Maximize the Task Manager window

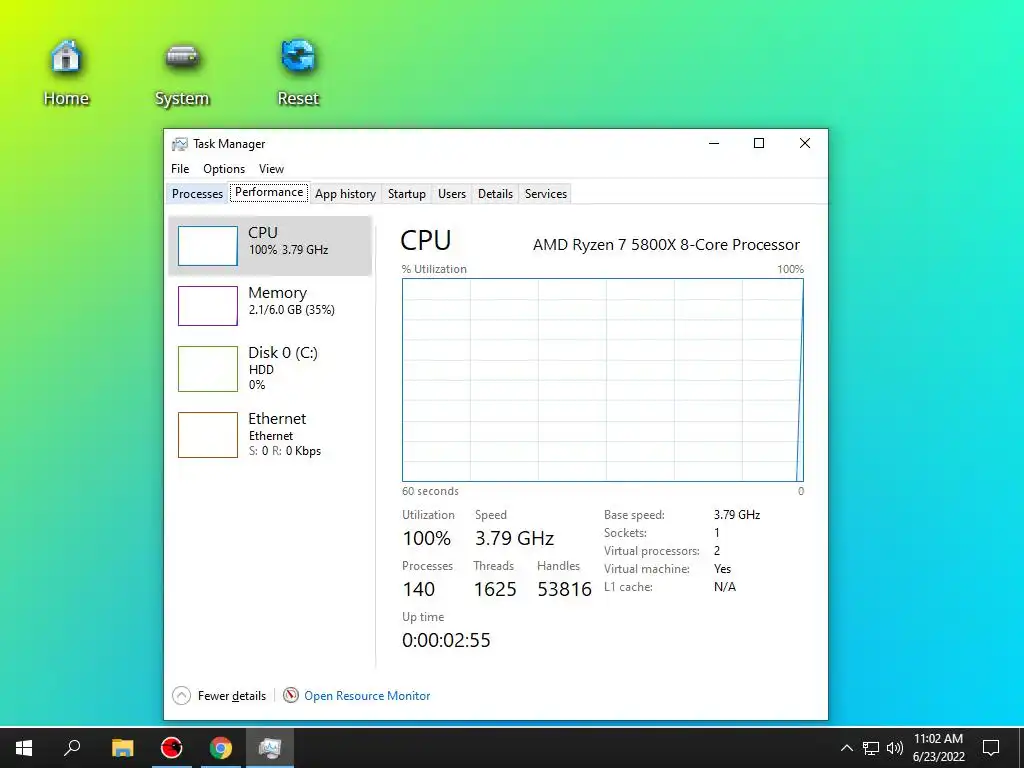click(x=759, y=144)
